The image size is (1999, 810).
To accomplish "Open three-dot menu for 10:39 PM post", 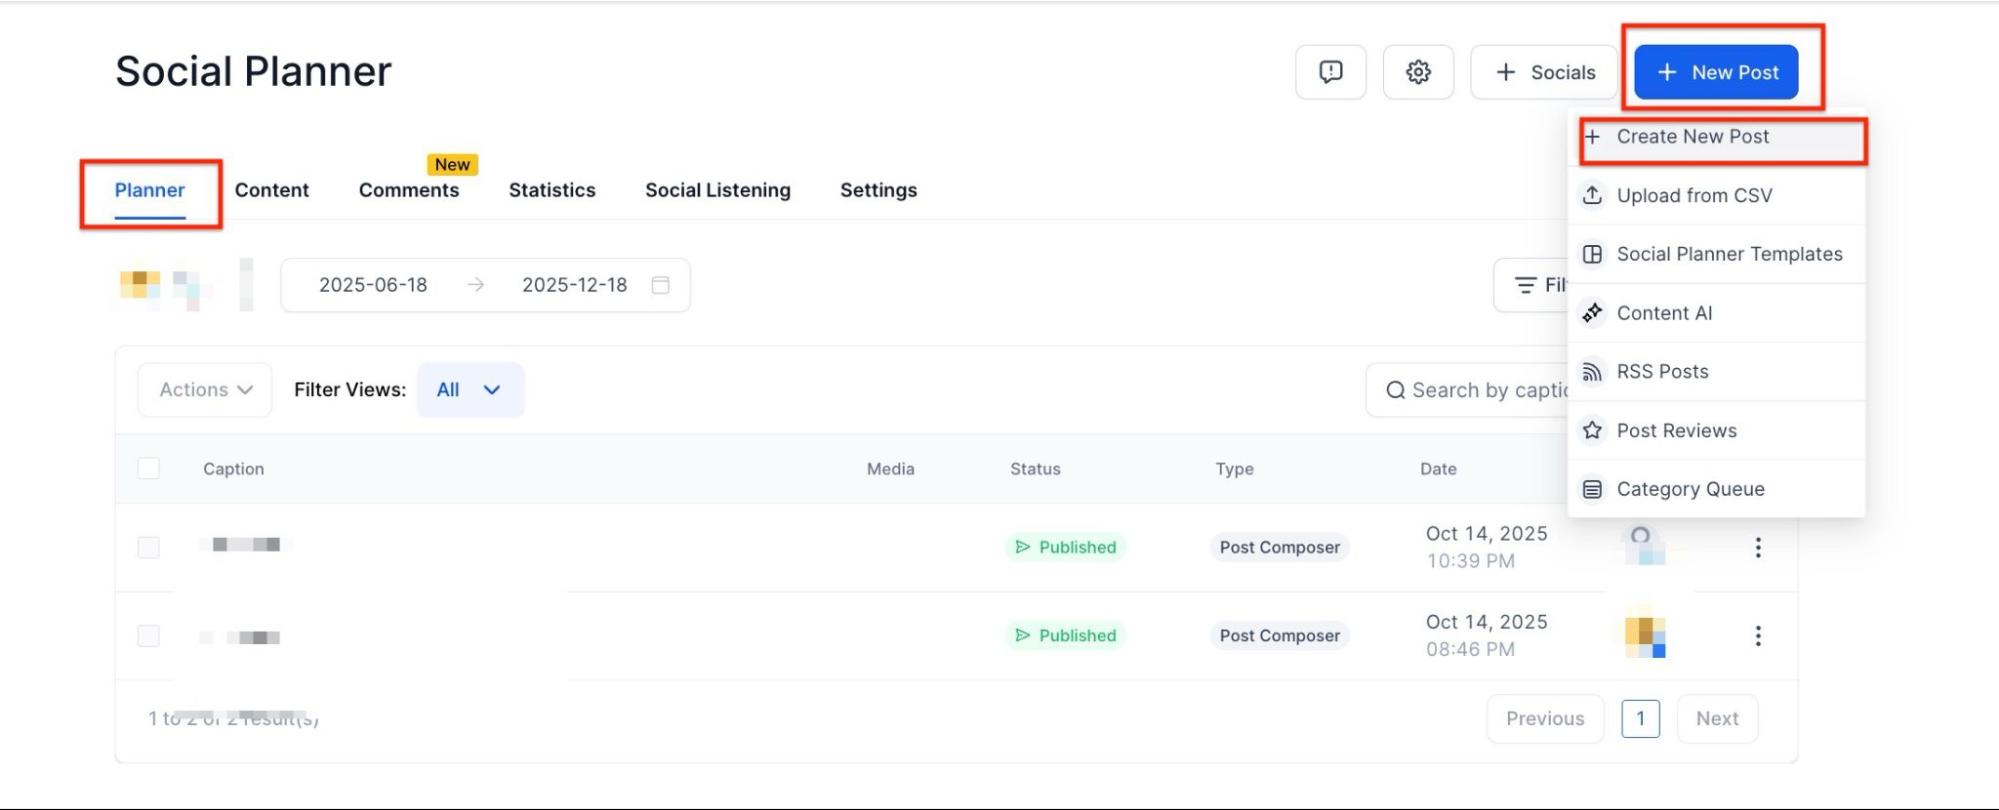I will point(1757,547).
